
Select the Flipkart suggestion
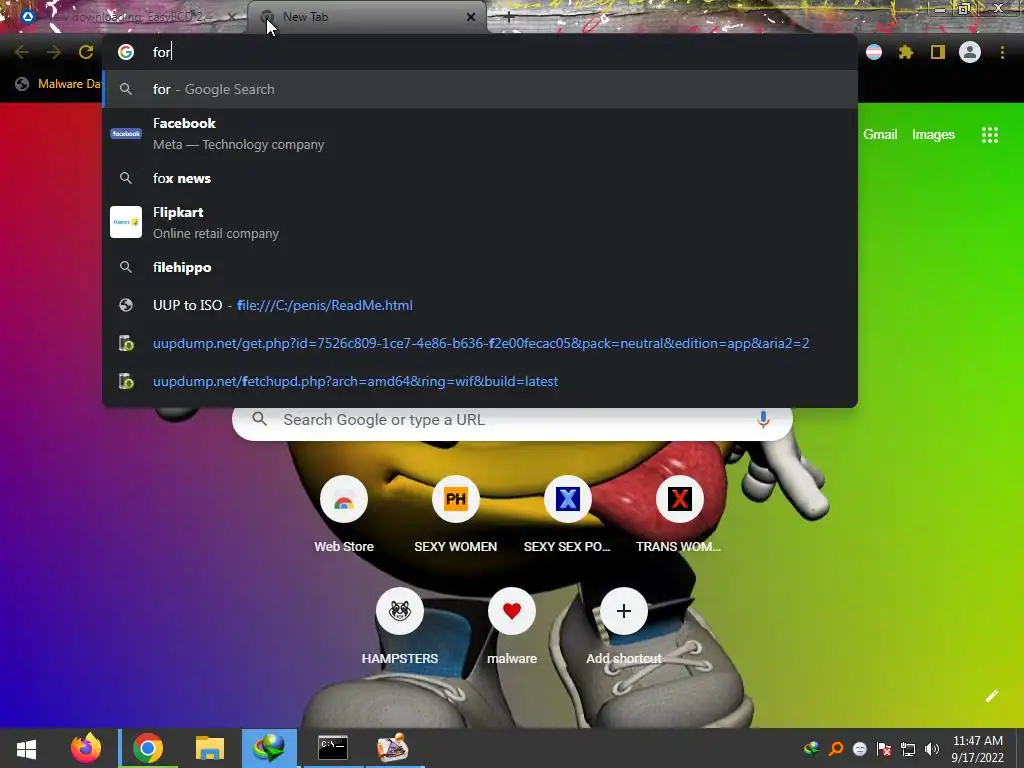(x=480, y=222)
